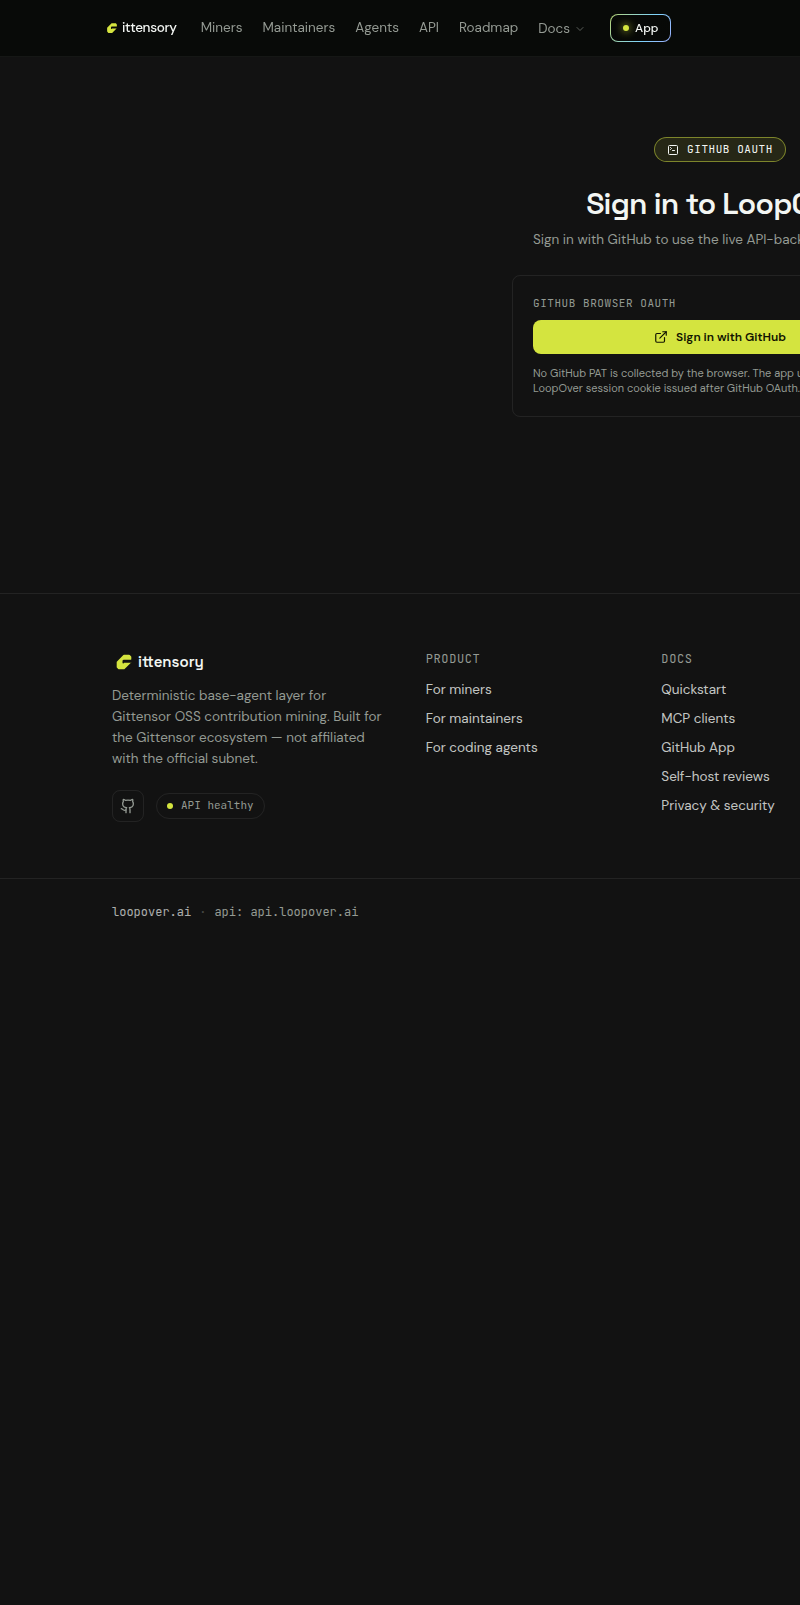Open the 'MCP clients' docs link
800x1605 pixels.
(698, 718)
